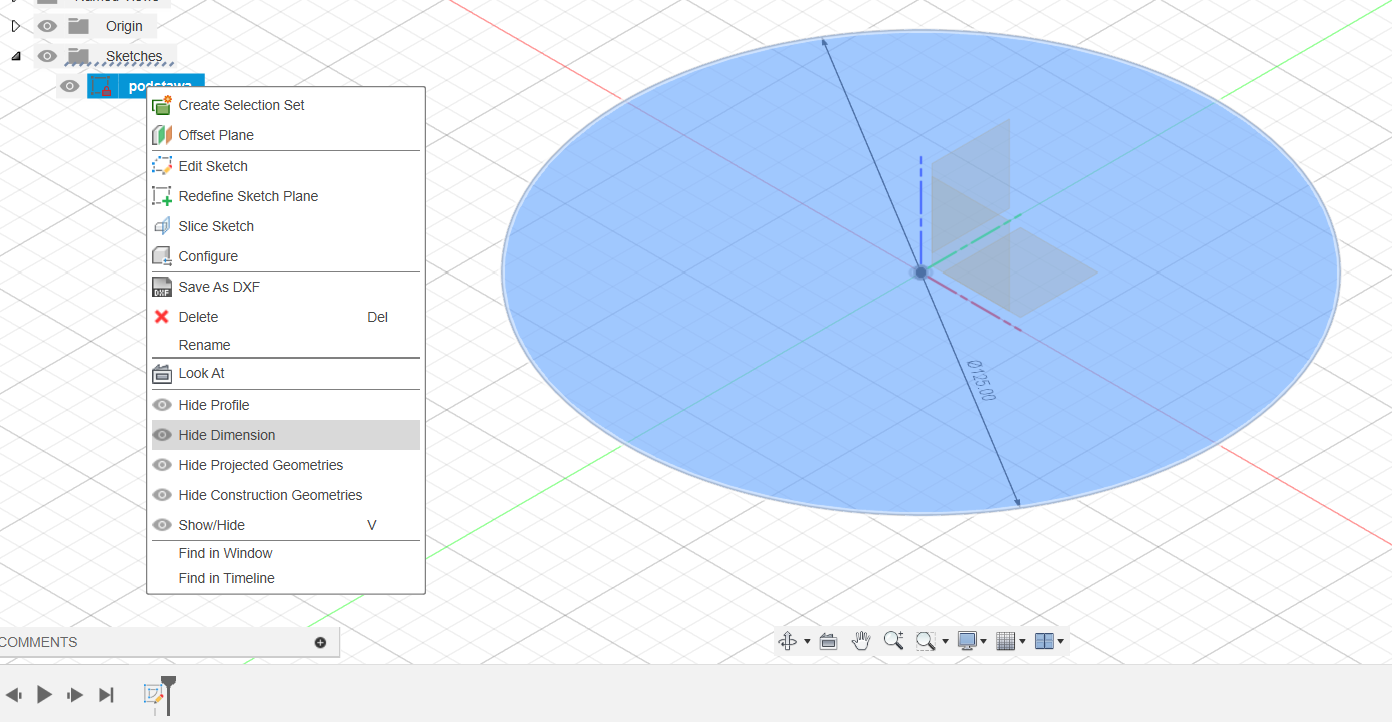1392x722 pixels.
Task: Click the COMMENTS panel label
Action: 39,642
